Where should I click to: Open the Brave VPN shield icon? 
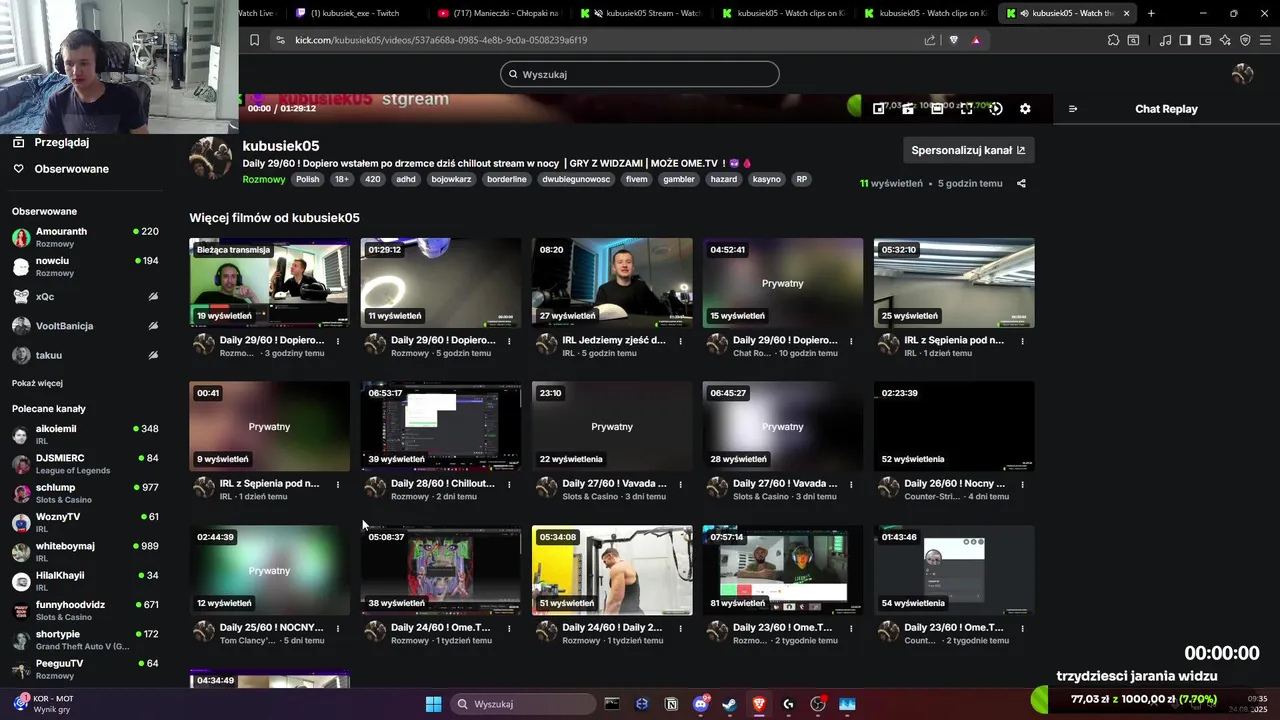[x=1245, y=40]
